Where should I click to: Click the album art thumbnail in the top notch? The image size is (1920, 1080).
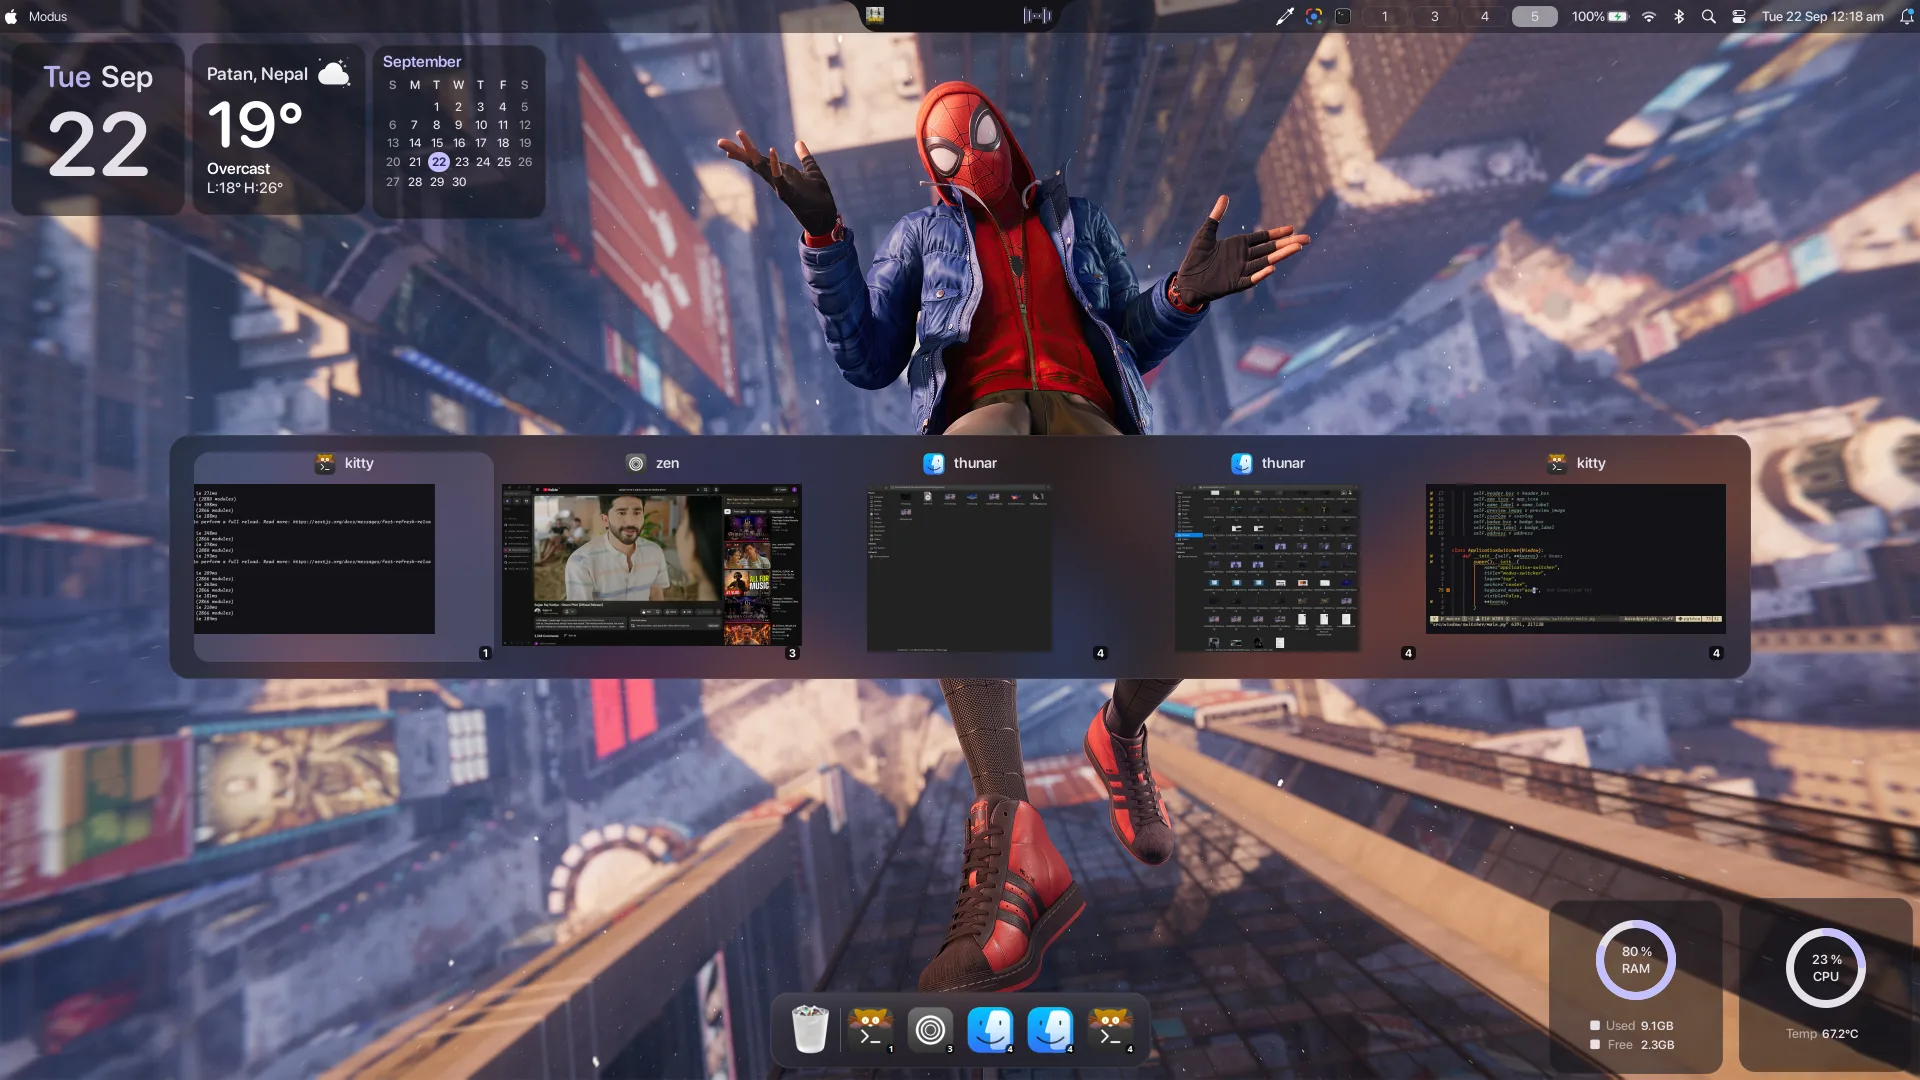click(875, 15)
